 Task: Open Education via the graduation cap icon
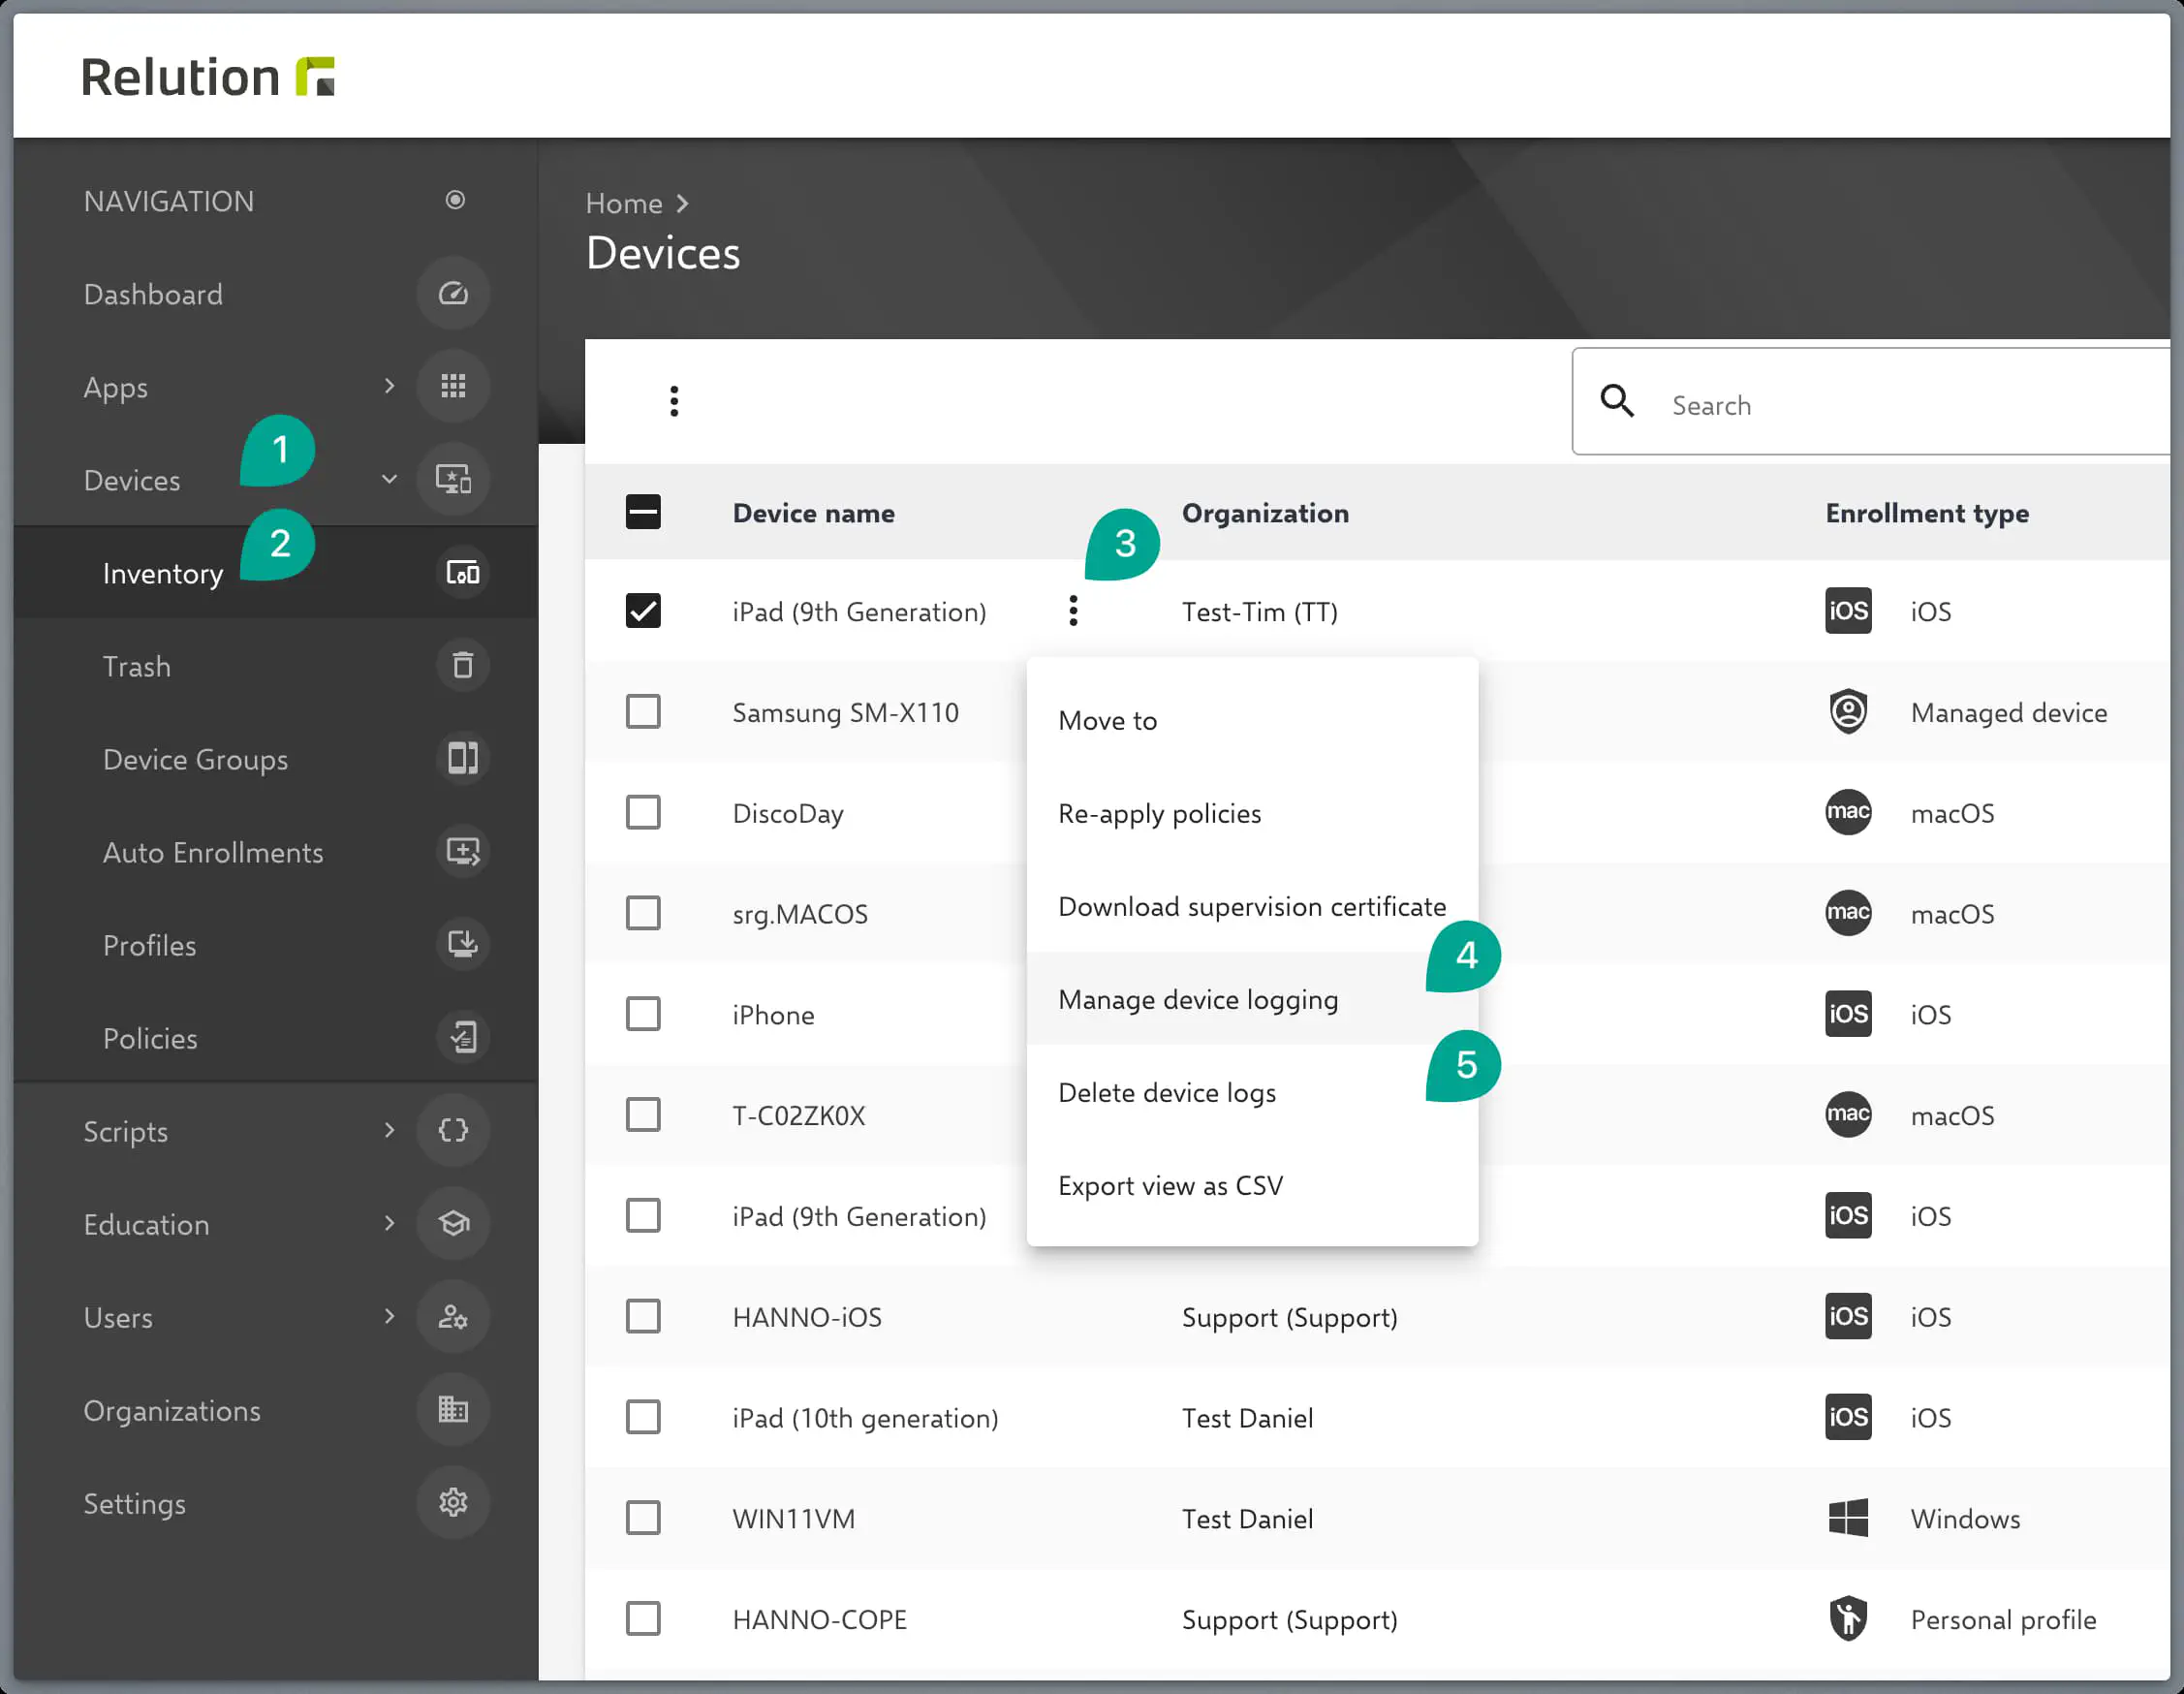(x=453, y=1223)
